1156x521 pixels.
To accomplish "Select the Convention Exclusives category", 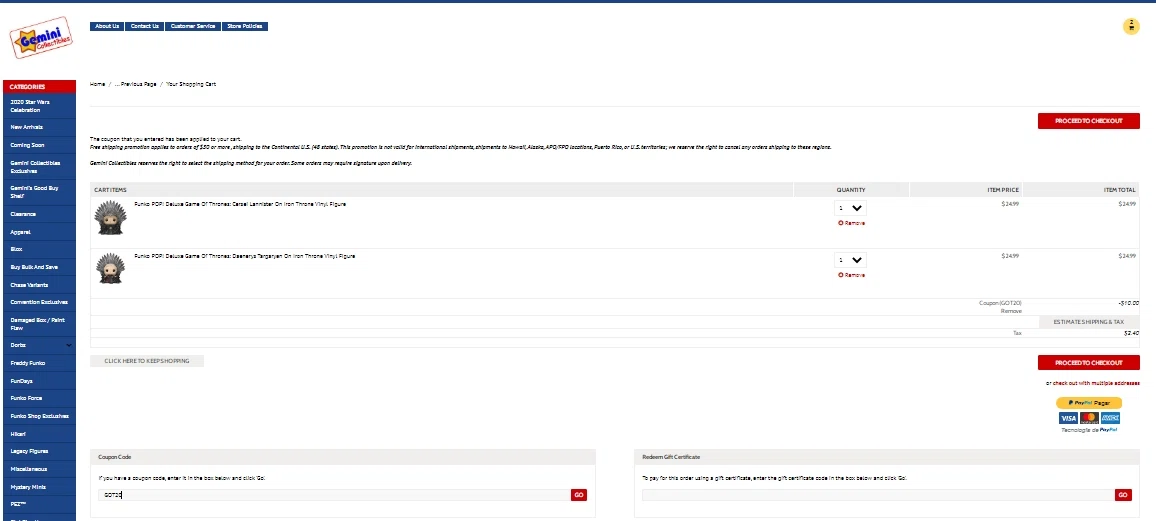I will [39, 302].
